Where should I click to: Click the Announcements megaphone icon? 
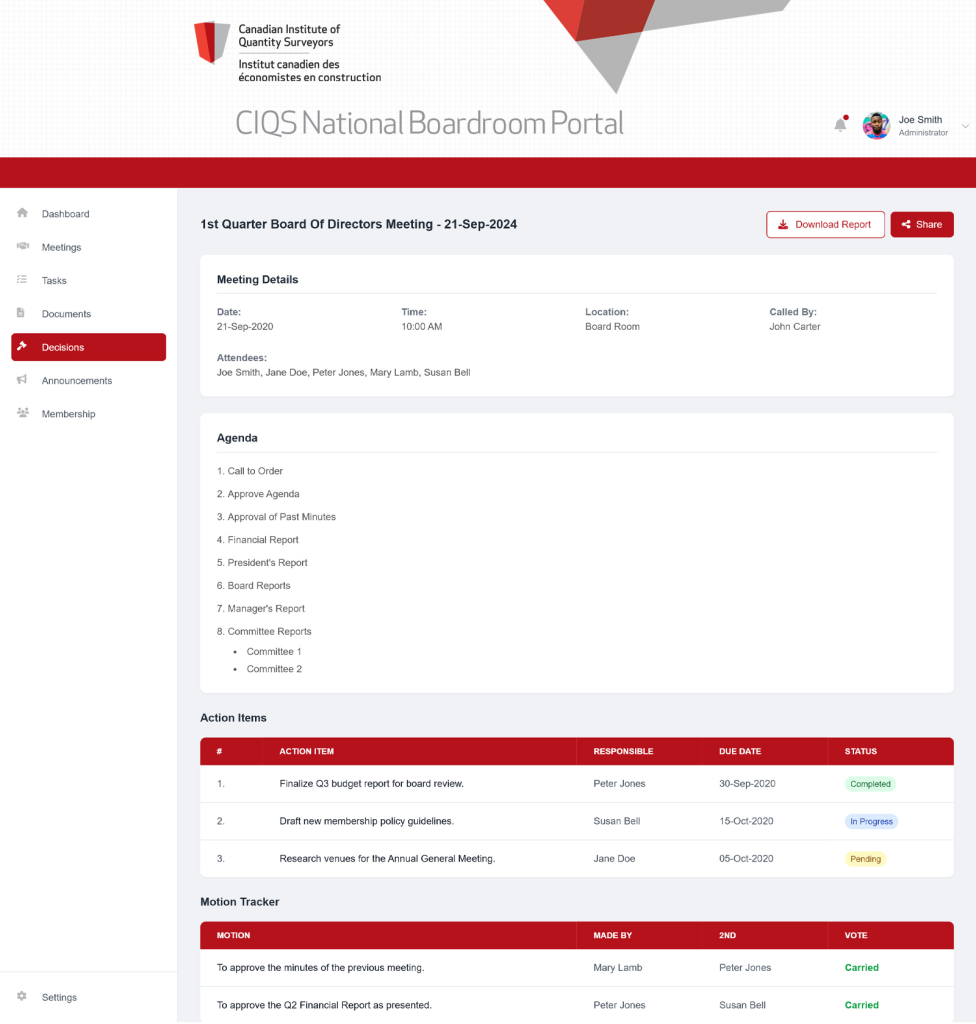(22, 379)
